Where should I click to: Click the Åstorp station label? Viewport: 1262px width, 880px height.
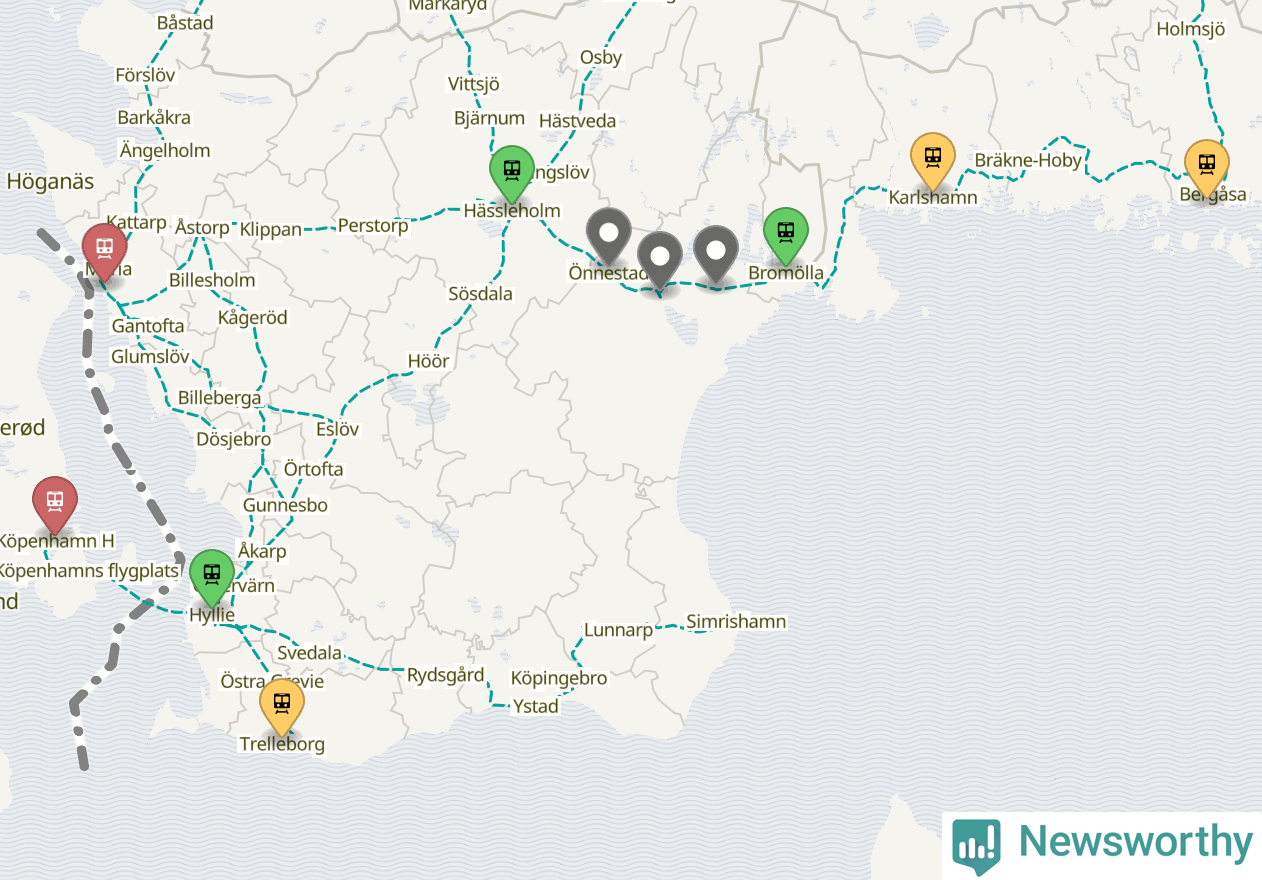[x=202, y=227]
